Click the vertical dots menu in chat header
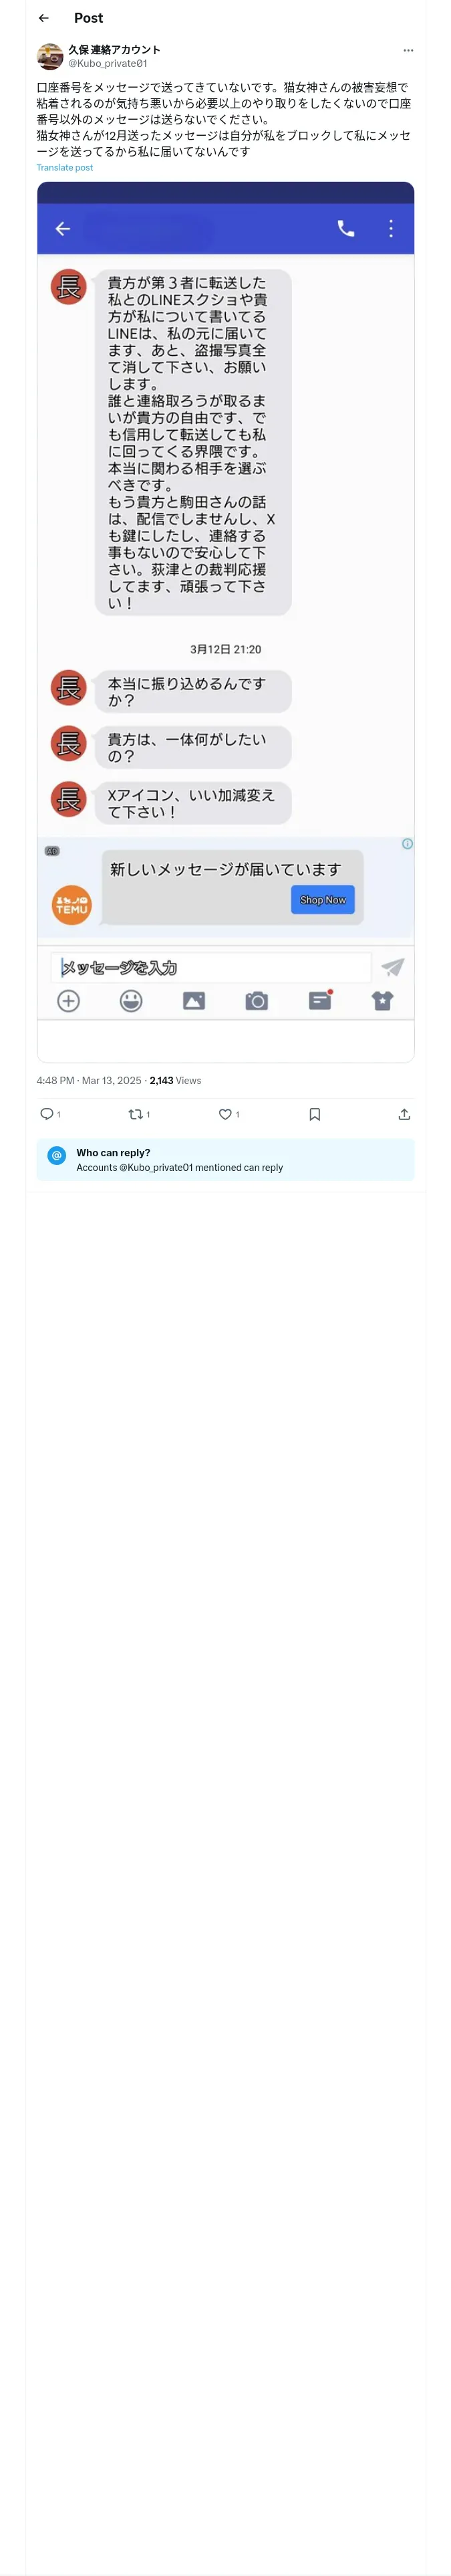This screenshot has width=451, height=2576. [390, 229]
